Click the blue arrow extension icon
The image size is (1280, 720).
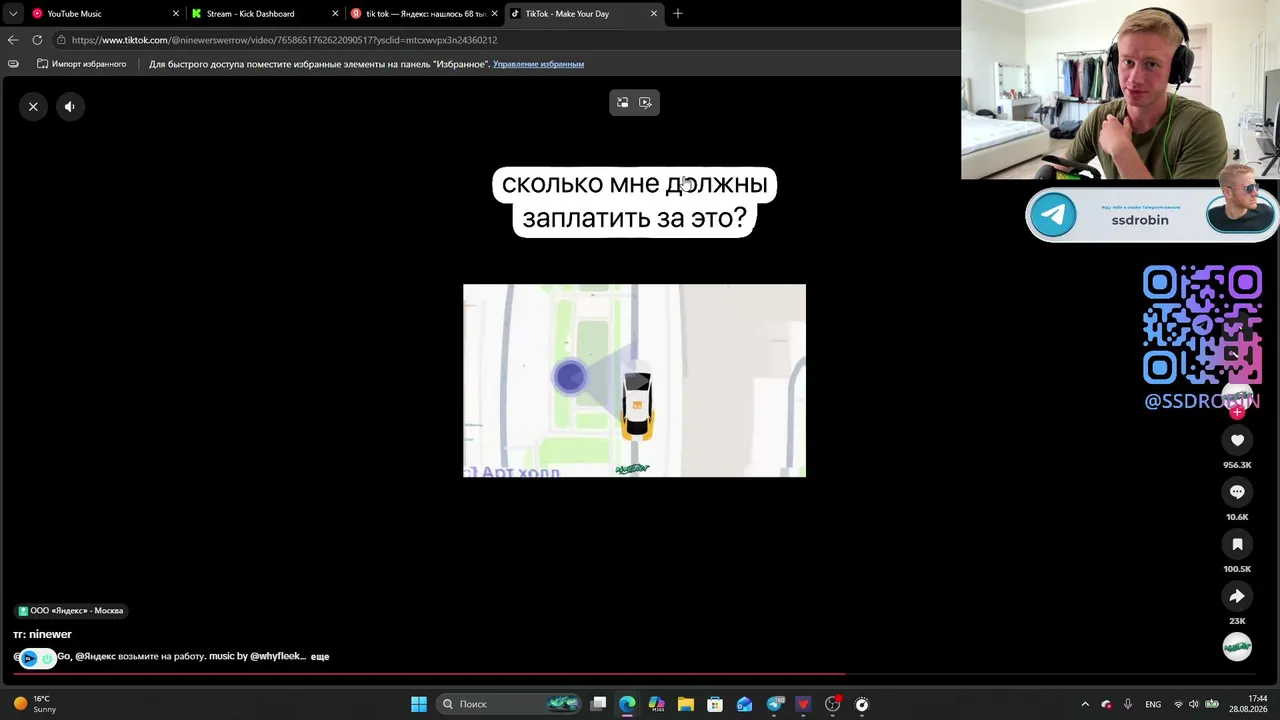(x=29, y=658)
